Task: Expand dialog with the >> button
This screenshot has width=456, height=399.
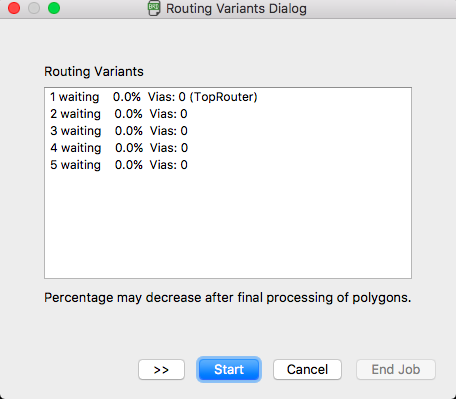Action: click(x=161, y=369)
